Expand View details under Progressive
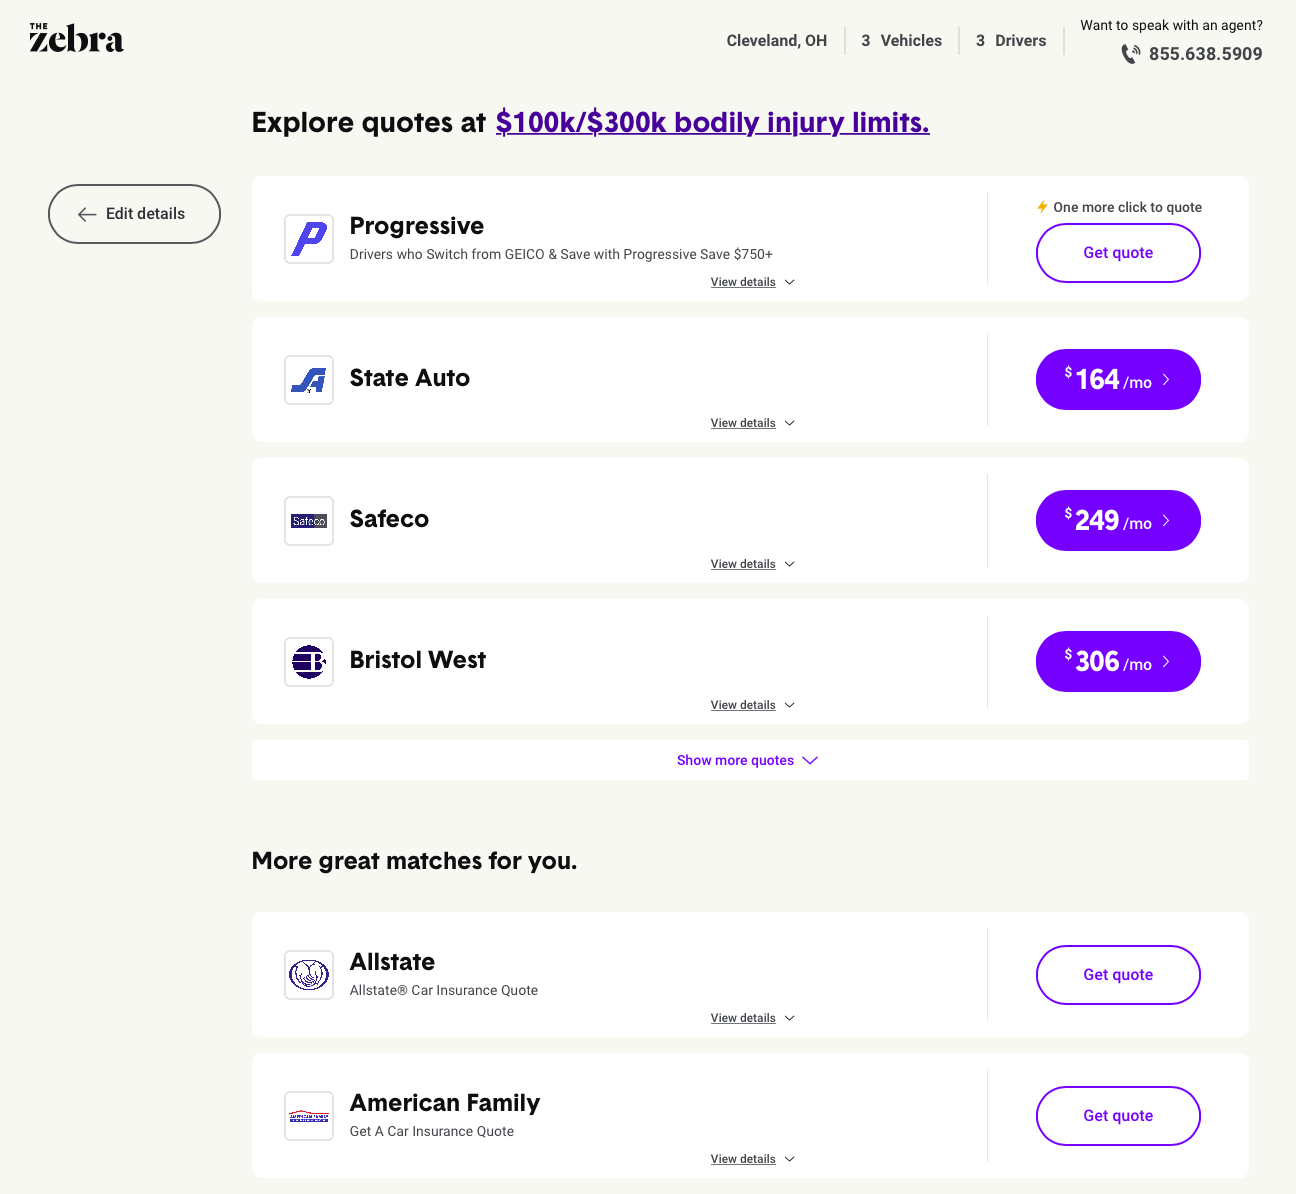Image resolution: width=1296 pixels, height=1194 pixels. pyautogui.click(x=753, y=282)
